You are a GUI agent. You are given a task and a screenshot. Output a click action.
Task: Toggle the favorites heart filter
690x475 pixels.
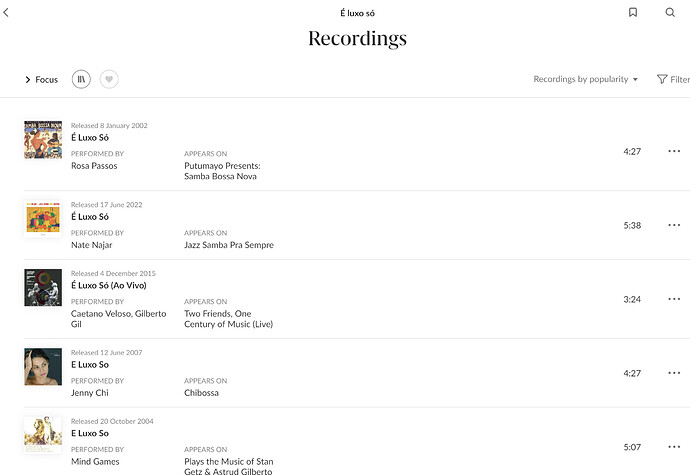click(x=109, y=79)
